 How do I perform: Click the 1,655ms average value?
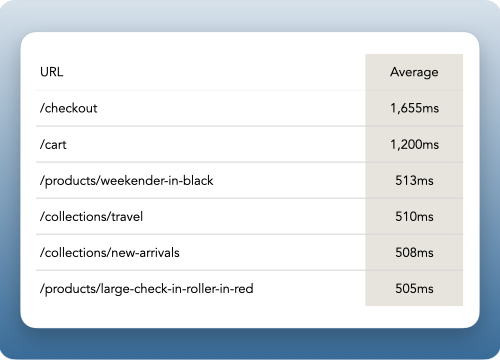click(x=414, y=108)
